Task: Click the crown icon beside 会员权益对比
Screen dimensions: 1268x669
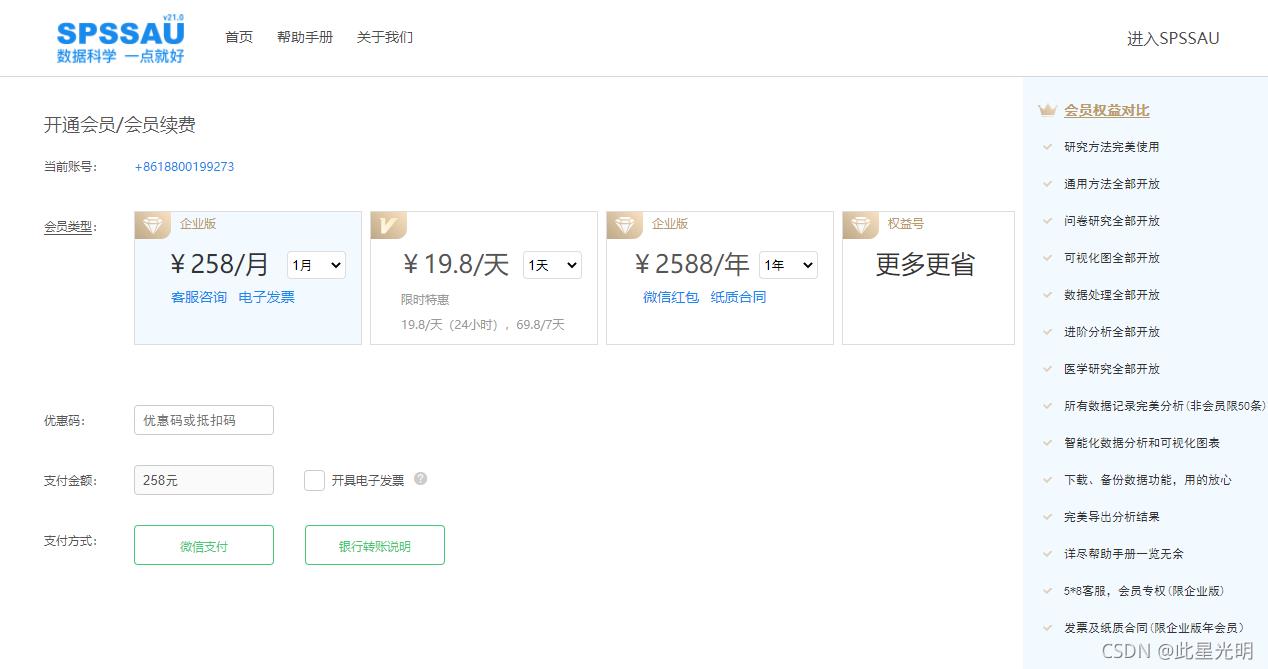Action: pos(1046,111)
